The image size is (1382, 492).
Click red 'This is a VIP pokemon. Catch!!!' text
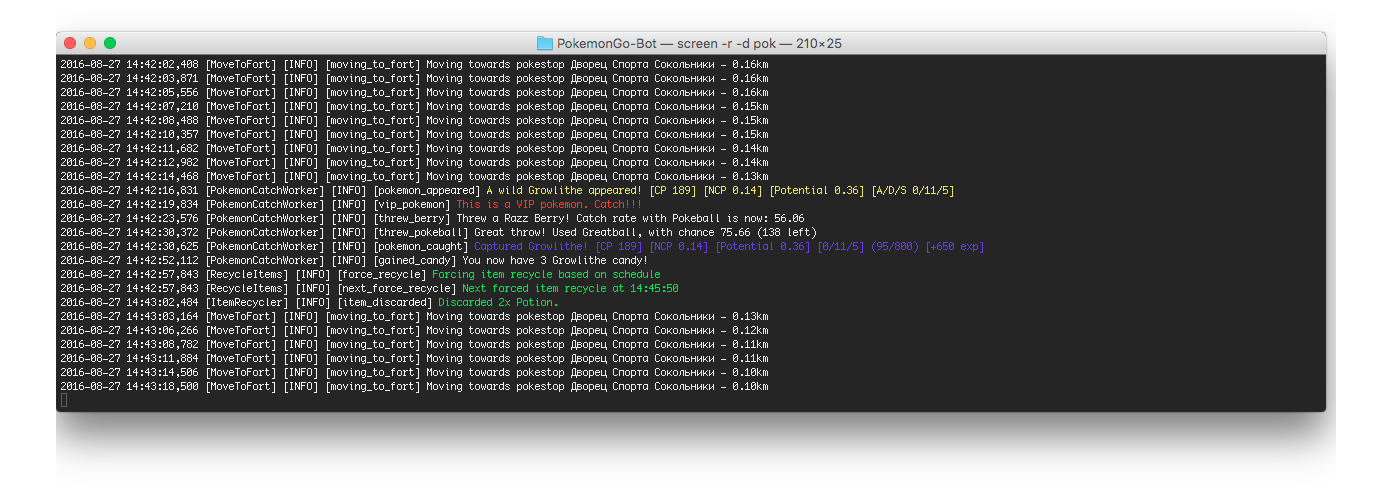[548, 204]
